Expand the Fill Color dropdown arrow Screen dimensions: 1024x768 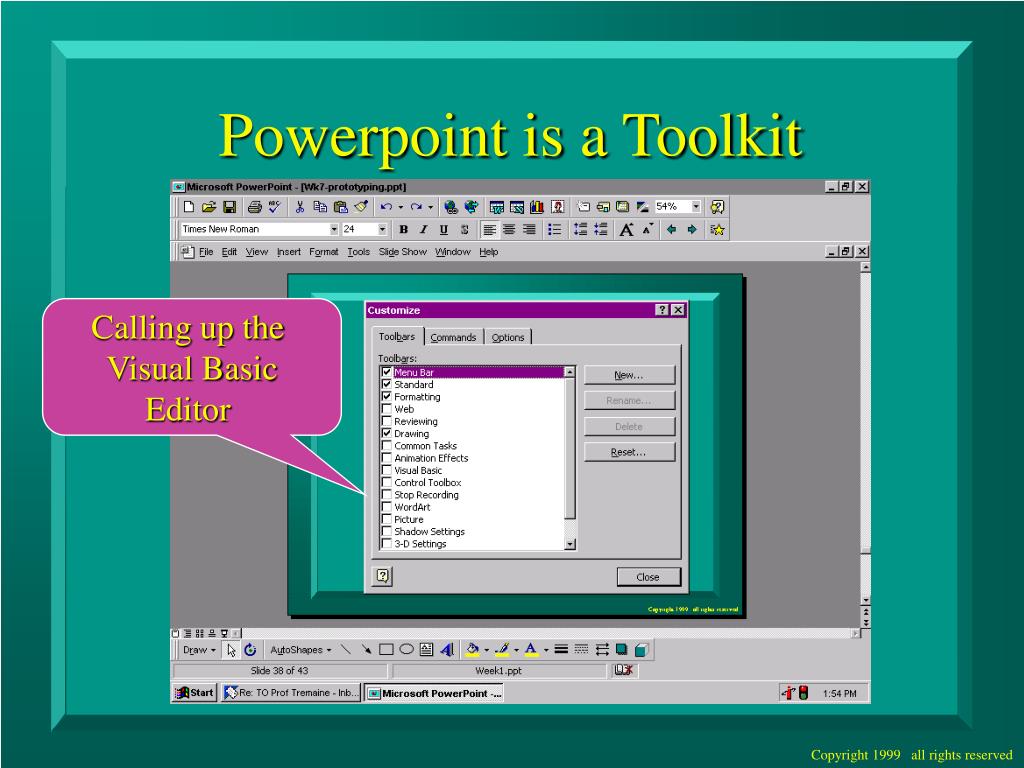point(487,650)
